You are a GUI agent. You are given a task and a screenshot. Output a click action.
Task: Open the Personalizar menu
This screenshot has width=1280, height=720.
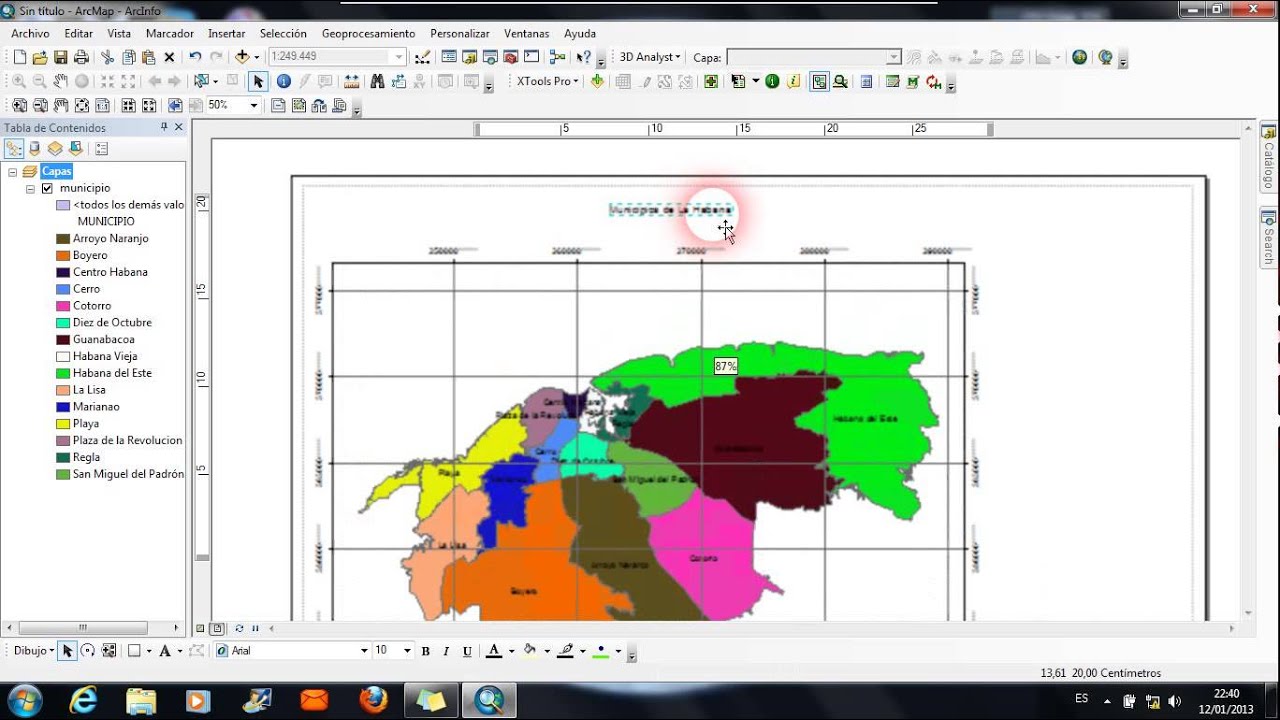click(x=460, y=33)
